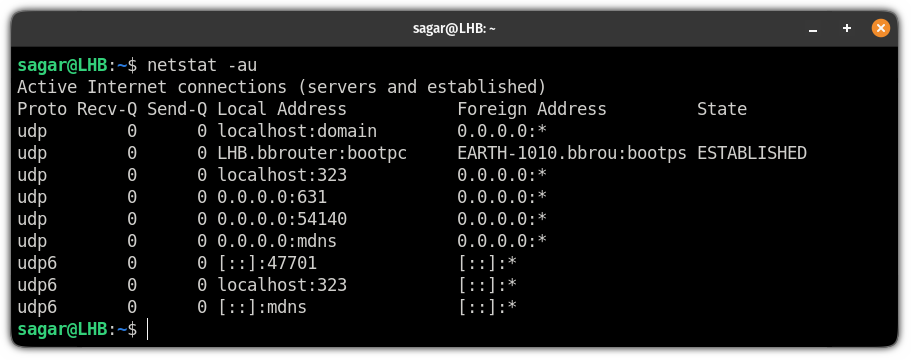The image size is (911, 360).
Task: Click 'udp6' proto of the [::]:mdns row
Action: pos(37,307)
